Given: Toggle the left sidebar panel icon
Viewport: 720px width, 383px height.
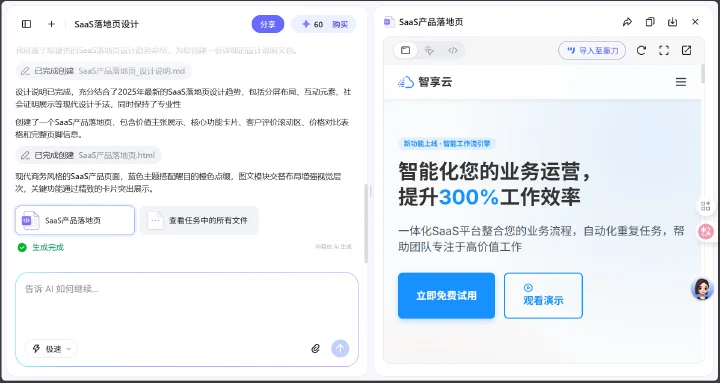Looking at the screenshot, I should 27,24.
